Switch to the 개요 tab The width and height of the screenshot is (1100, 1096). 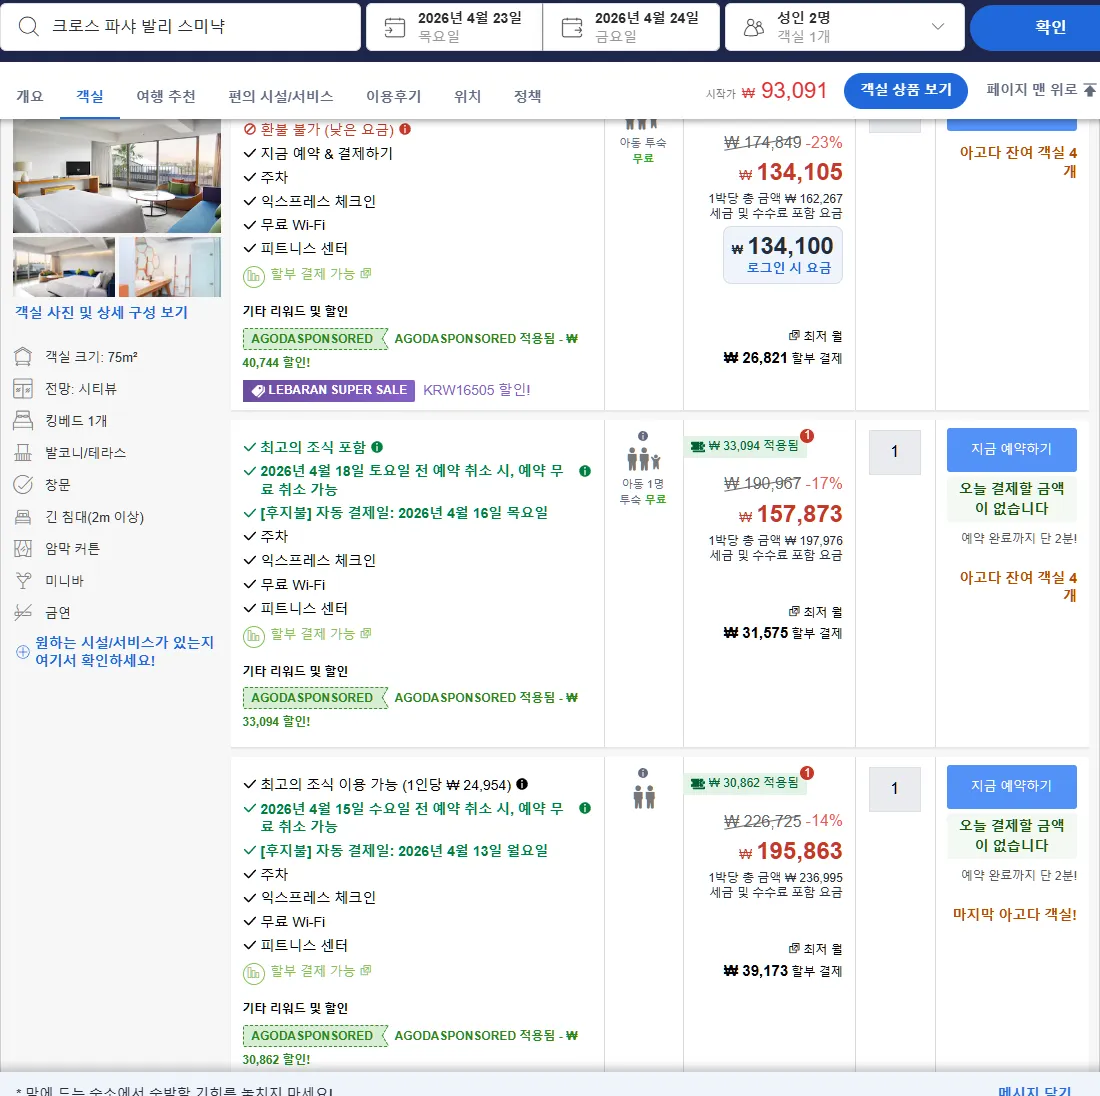(x=29, y=96)
